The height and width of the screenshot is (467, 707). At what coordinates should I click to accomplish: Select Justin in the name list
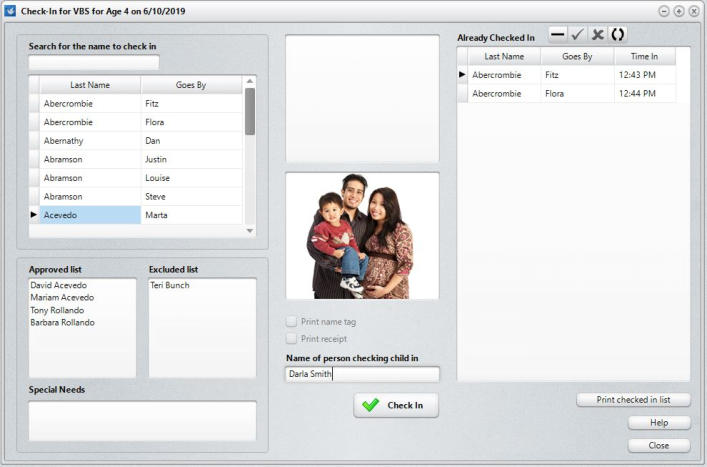191,159
